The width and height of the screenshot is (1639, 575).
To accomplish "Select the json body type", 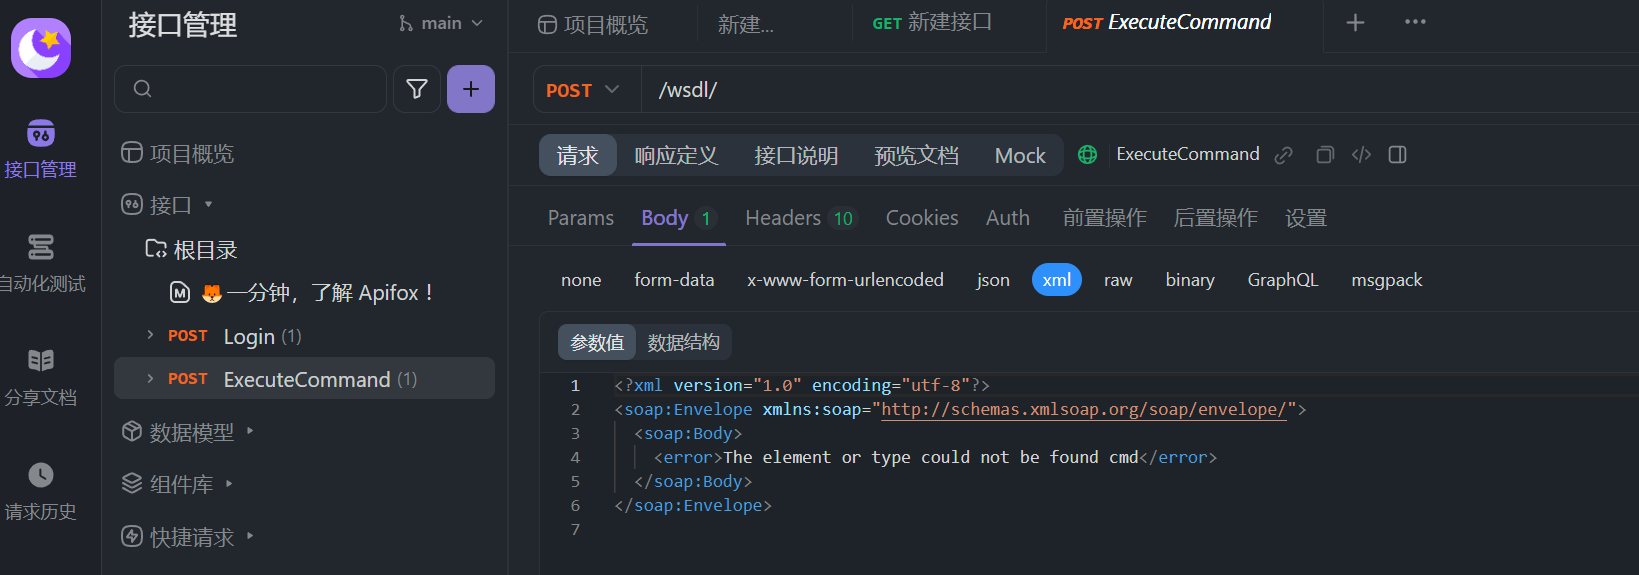I will click(992, 280).
